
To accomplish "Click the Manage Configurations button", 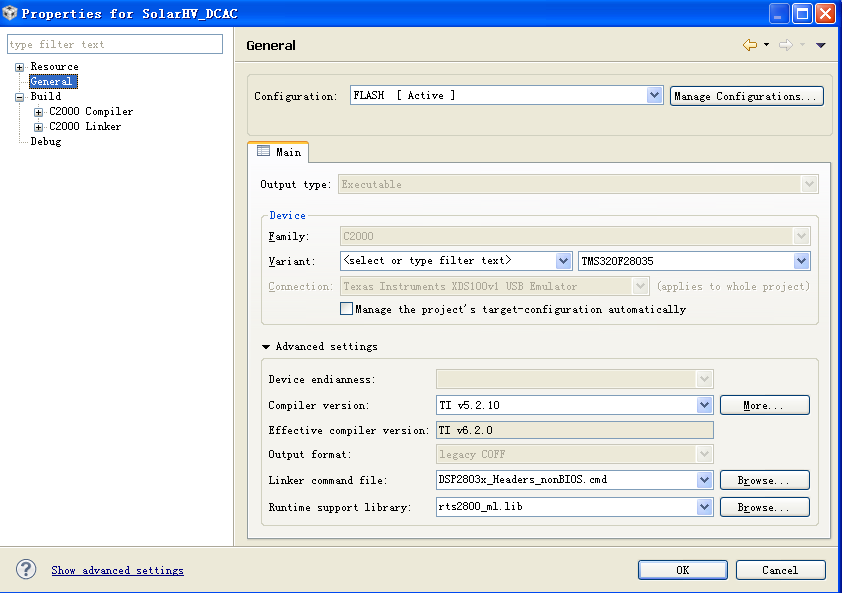I will [x=746, y=96].
